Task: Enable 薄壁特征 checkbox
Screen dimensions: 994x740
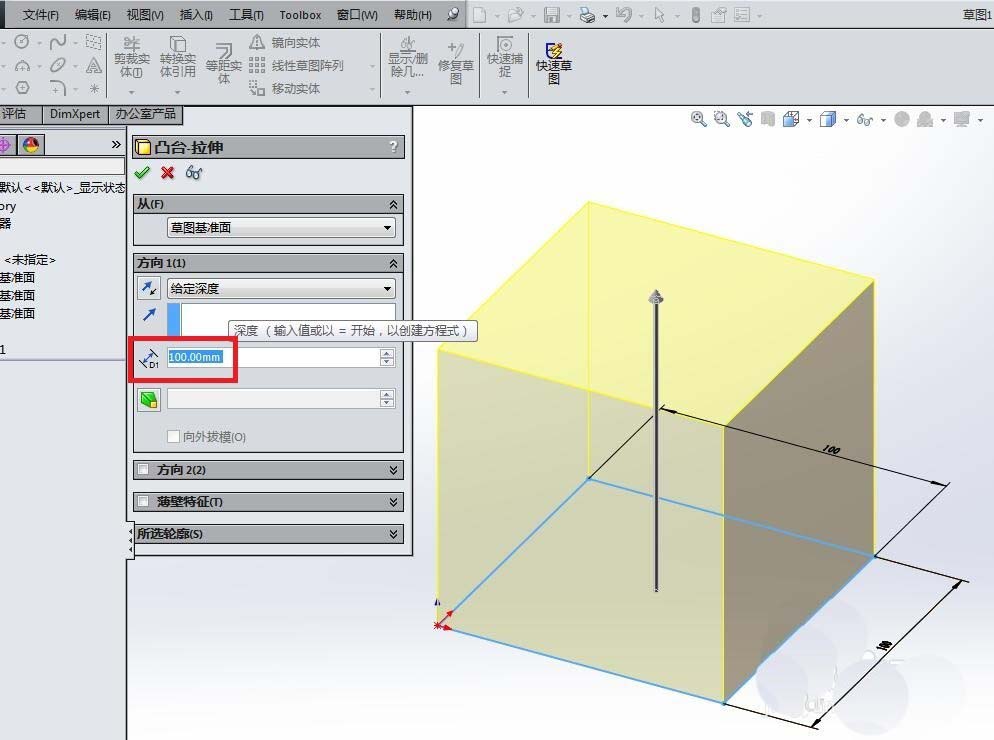Action: tap(143, 502)
